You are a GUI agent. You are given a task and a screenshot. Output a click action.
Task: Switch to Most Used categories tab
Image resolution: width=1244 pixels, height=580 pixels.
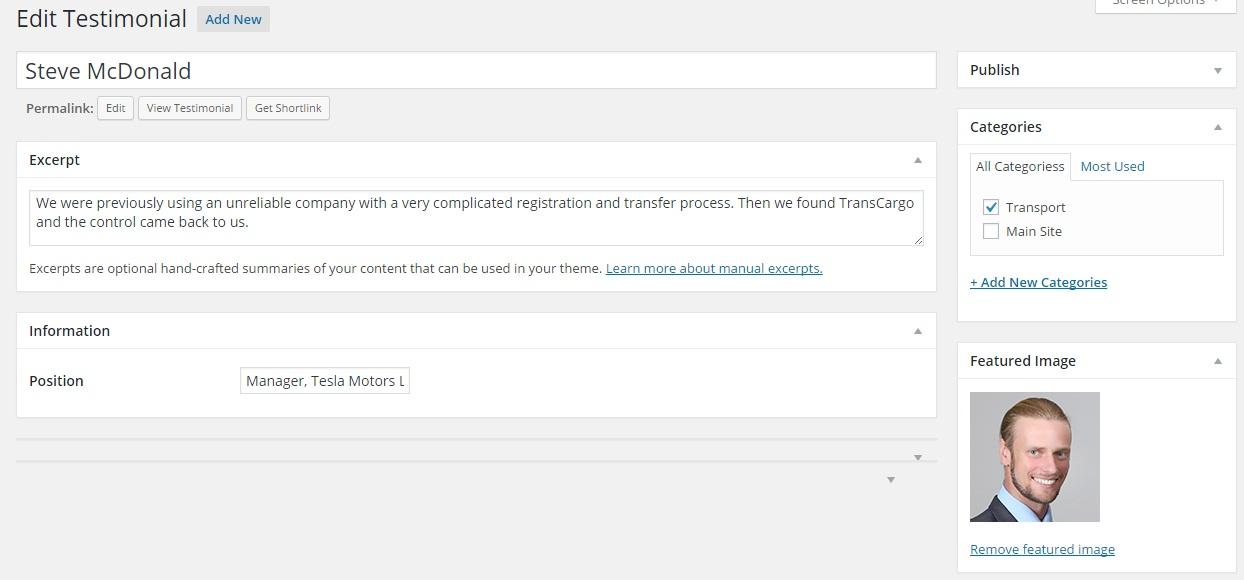point(1112,166)
